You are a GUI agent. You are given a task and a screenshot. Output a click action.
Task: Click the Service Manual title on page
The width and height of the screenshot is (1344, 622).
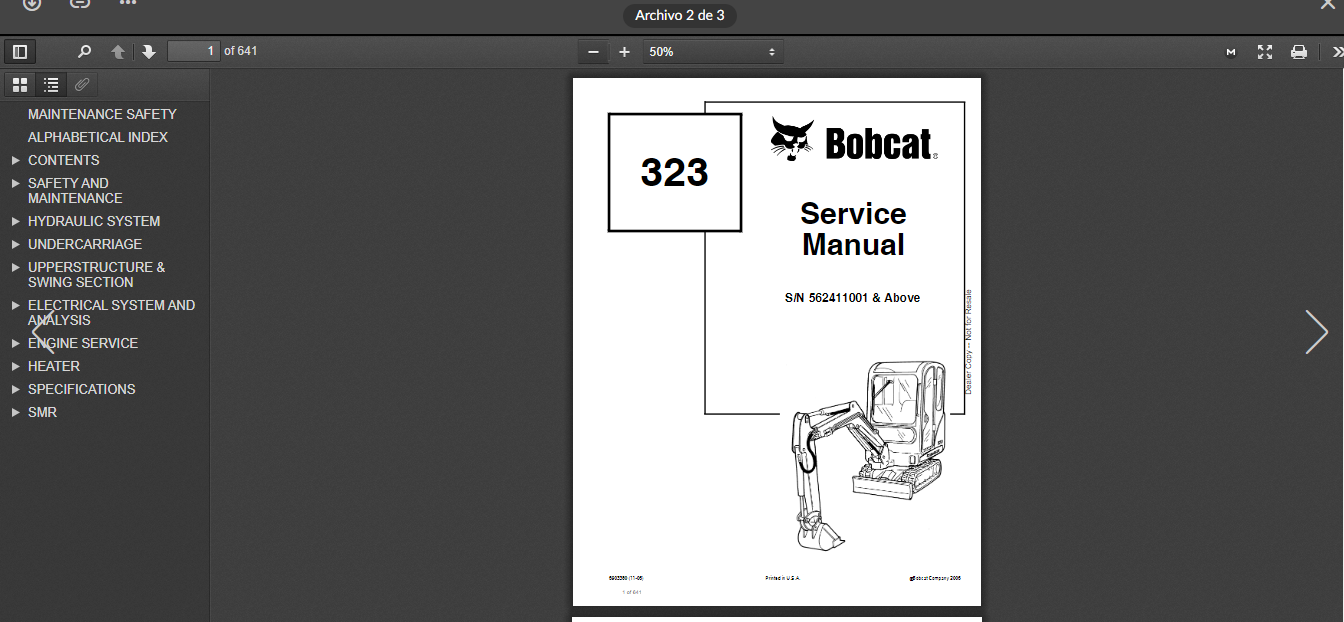(x=853, y=229)
